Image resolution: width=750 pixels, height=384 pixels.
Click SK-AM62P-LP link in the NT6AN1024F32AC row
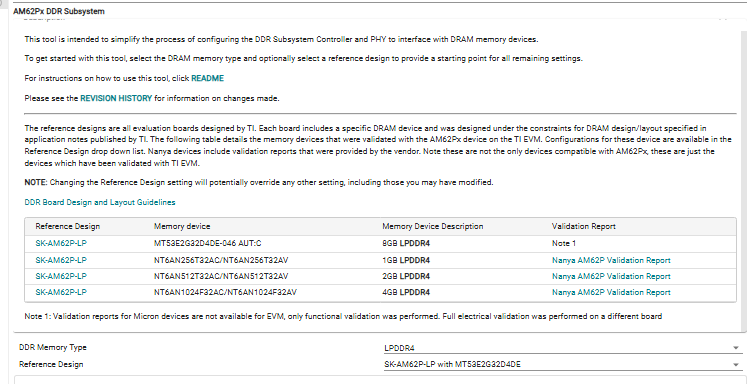click(x=61, y=292)
